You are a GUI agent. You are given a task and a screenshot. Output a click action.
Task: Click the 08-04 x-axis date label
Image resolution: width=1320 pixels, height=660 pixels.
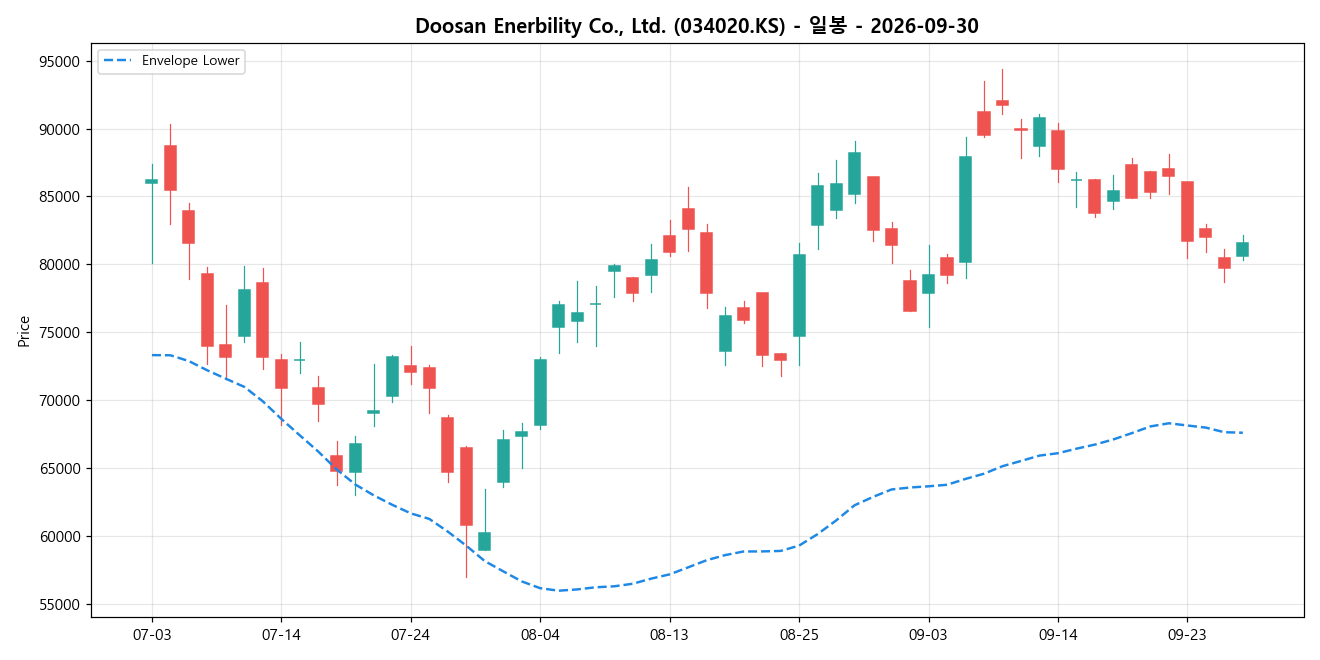540,634
